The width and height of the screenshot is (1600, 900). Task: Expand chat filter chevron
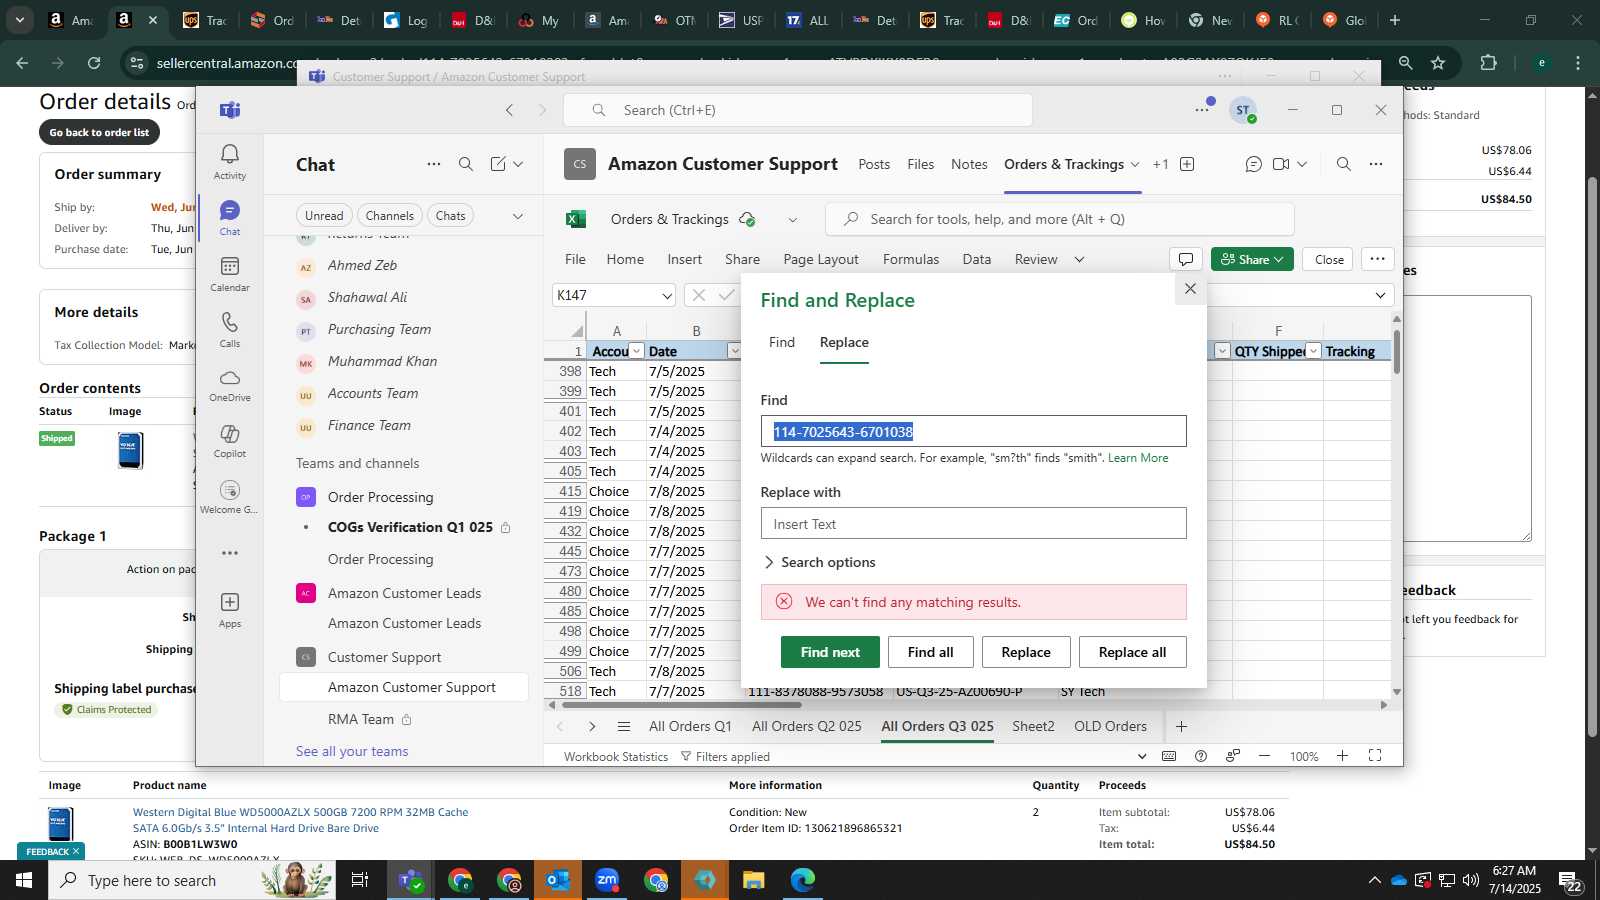518,216
